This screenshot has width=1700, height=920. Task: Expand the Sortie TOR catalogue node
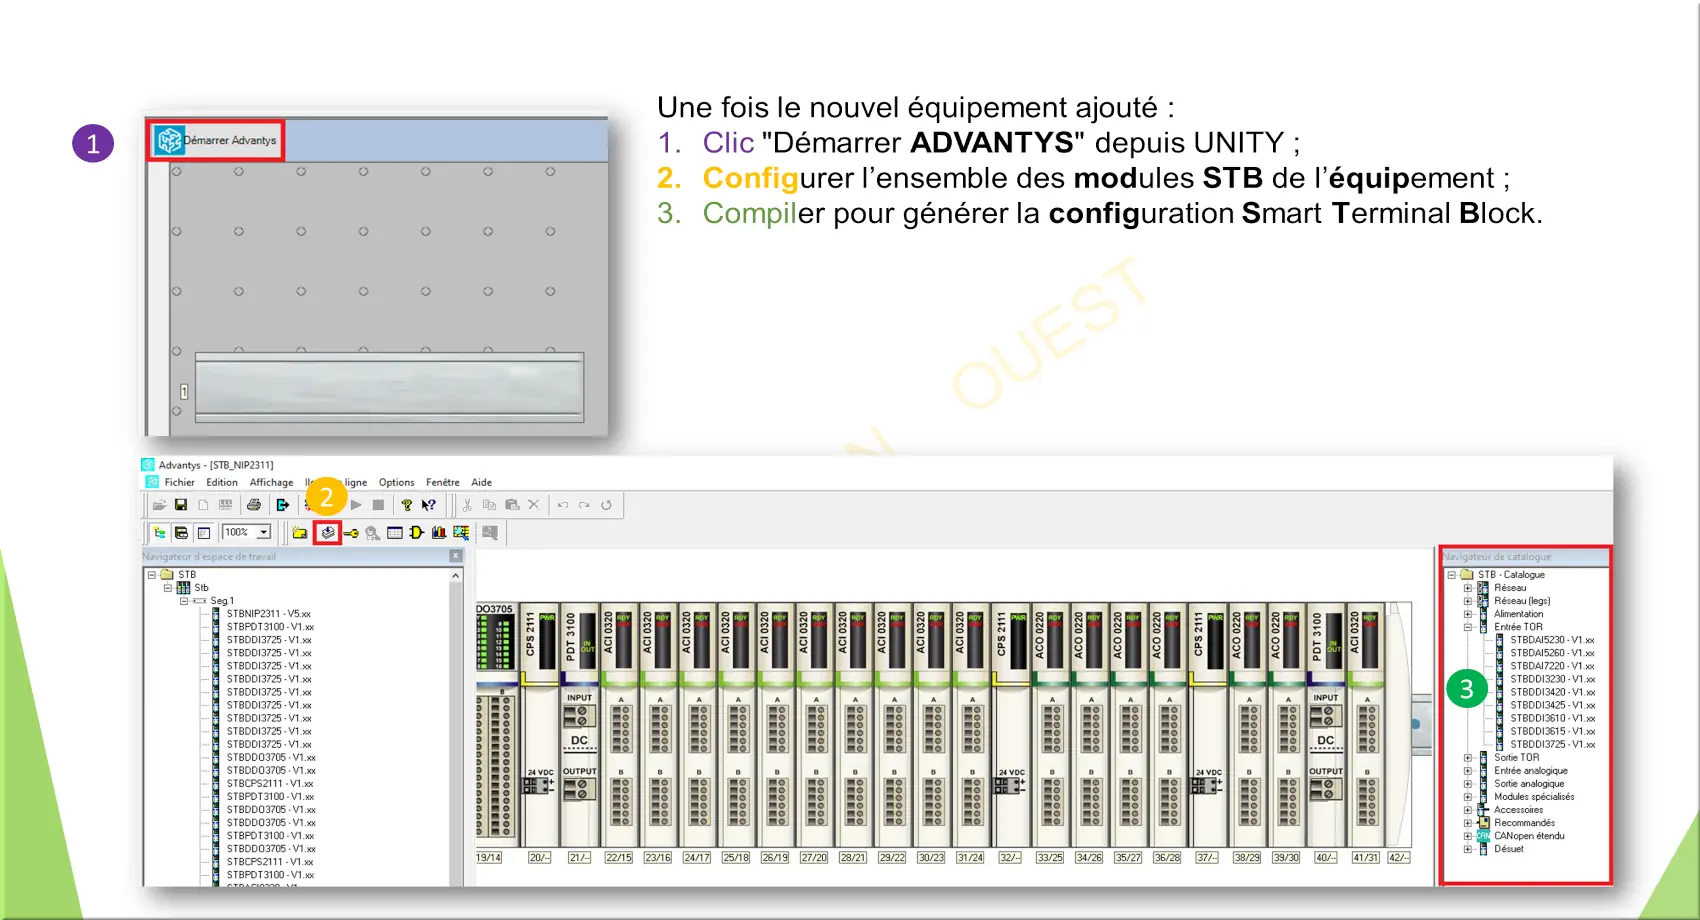(x=1468, y=758)
